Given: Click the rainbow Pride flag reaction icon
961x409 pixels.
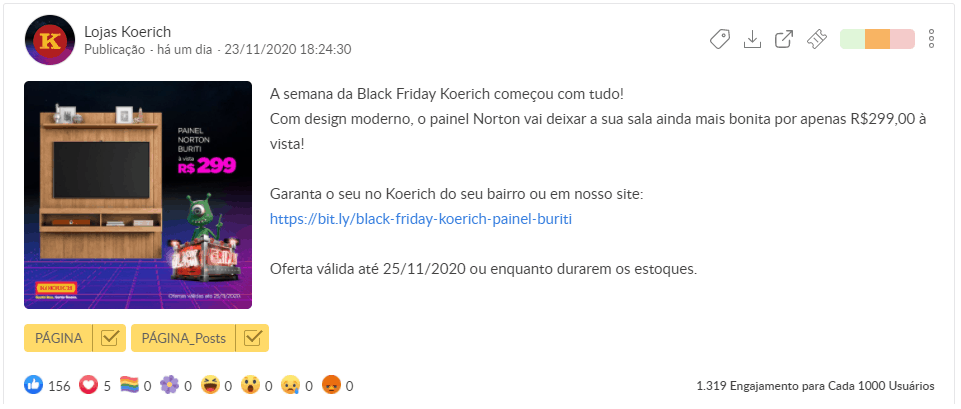Looking at the screenshot, I should (x=129, y=385).
